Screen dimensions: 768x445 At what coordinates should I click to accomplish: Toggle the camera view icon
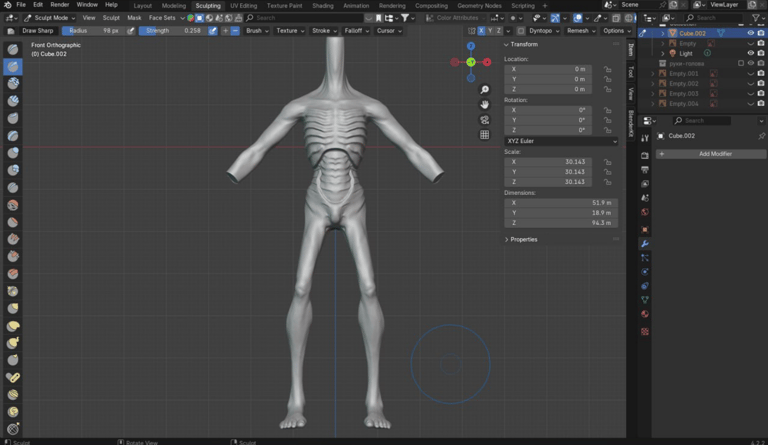[x=484, y=120]
